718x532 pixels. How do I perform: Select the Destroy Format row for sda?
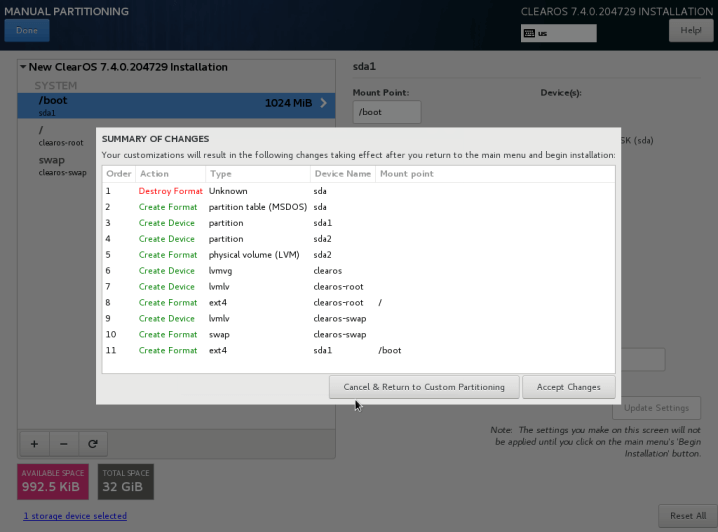(359, 191)
